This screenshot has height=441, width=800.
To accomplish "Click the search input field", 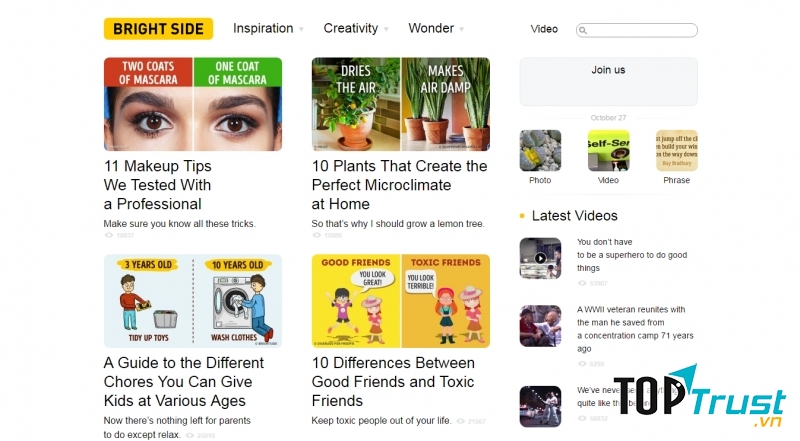I will (642, 31).
